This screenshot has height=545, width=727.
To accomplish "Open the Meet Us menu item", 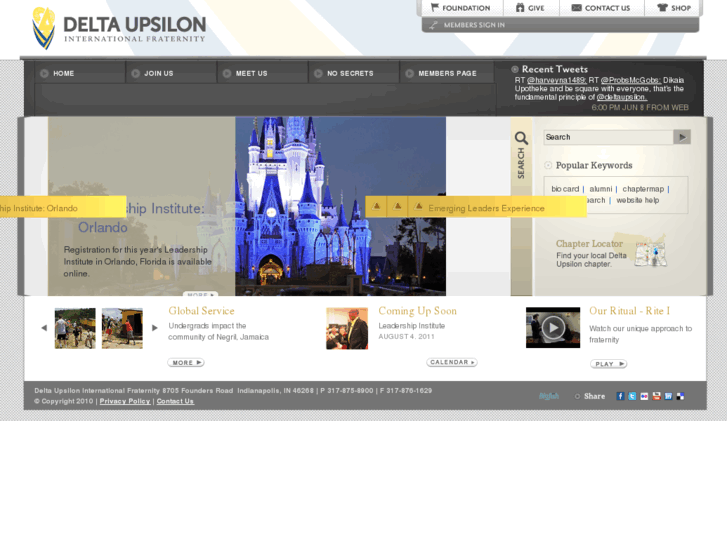I will [x=262, y=73].
